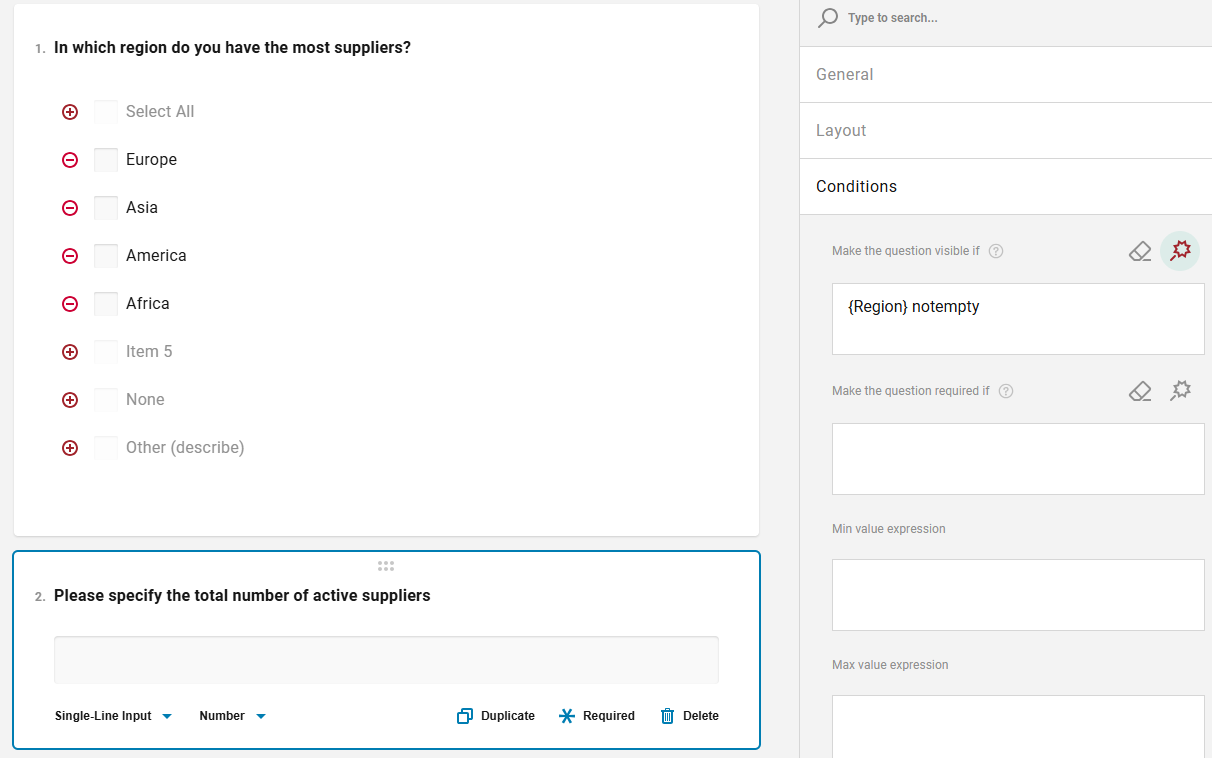Duplicate question 2
This screenshot has height=758, width=1212.
(x=496, y=716)
